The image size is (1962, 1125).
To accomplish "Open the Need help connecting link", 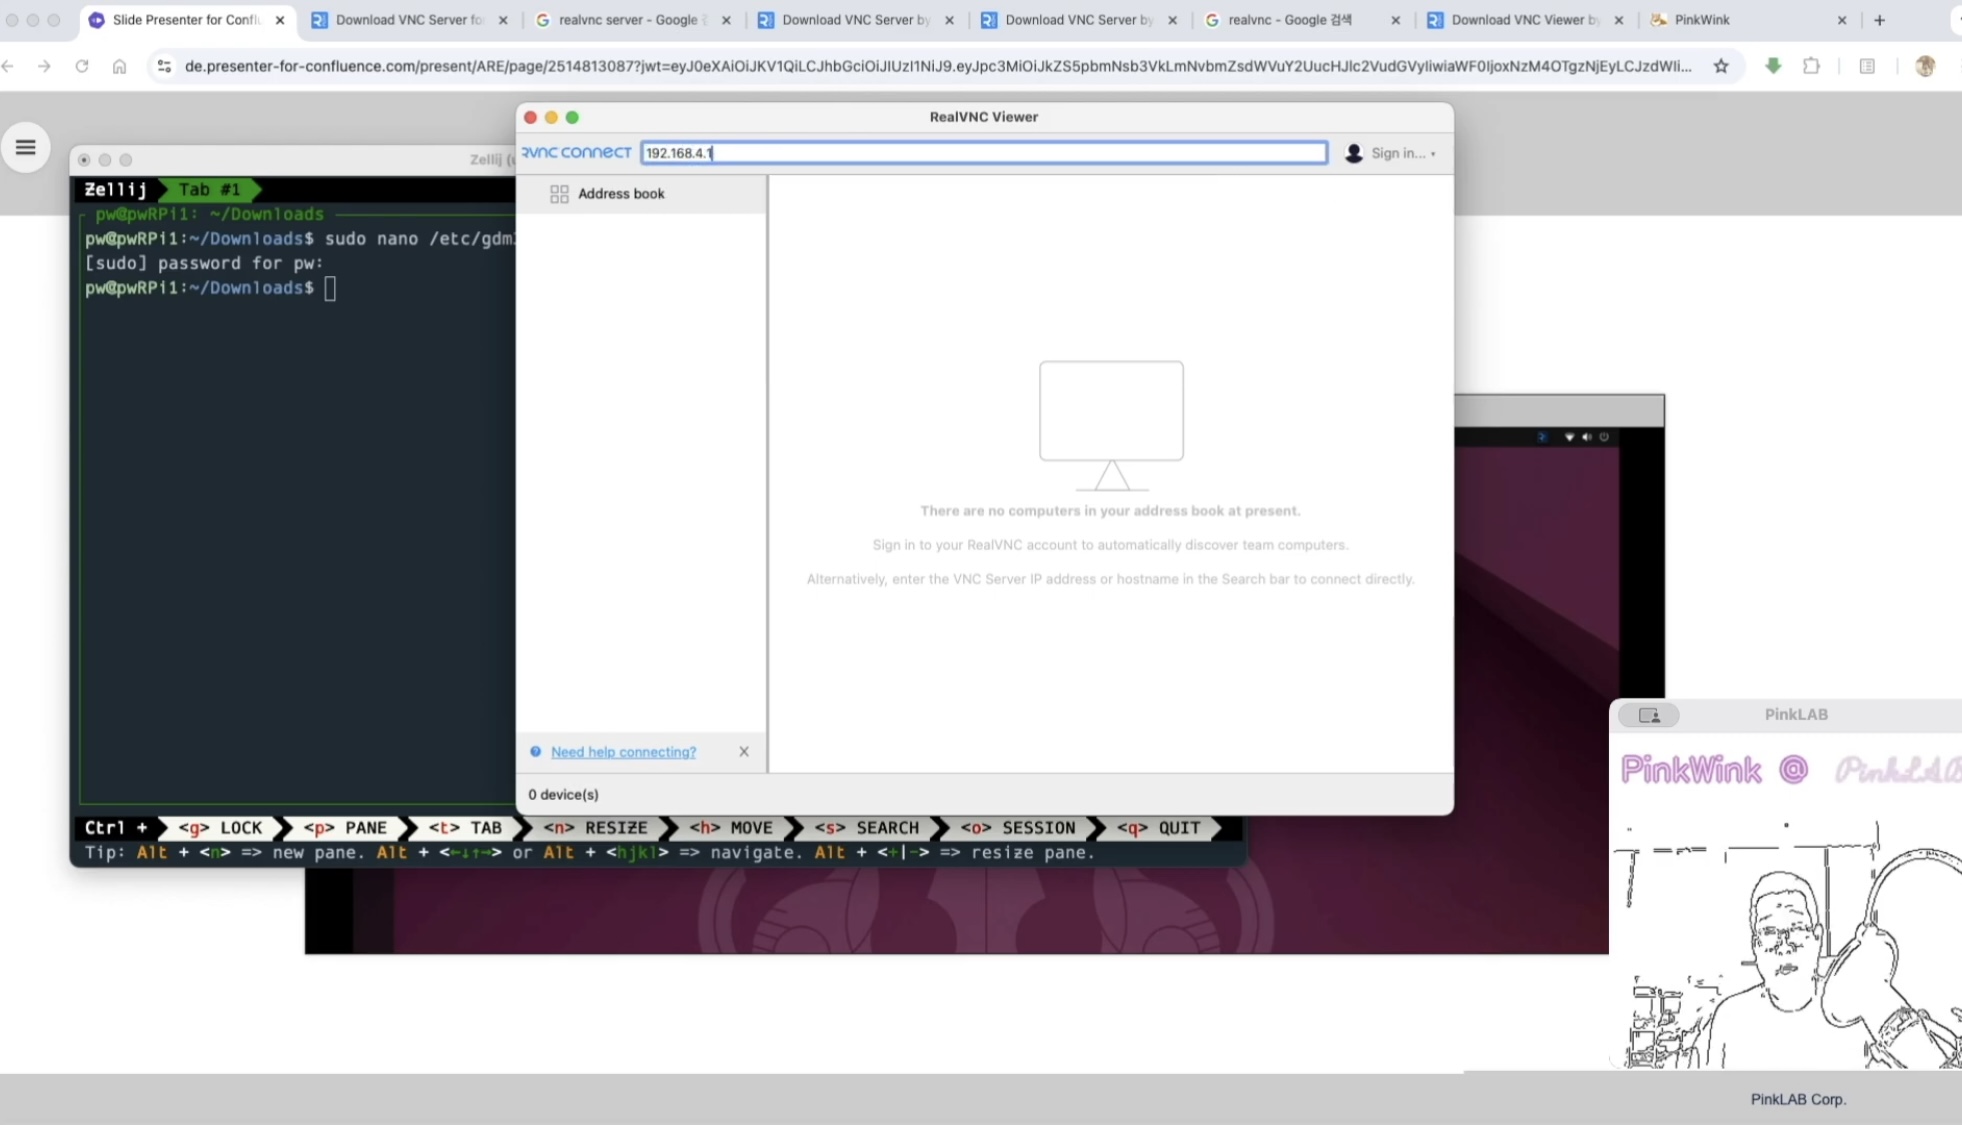I will tap(623, 752).
